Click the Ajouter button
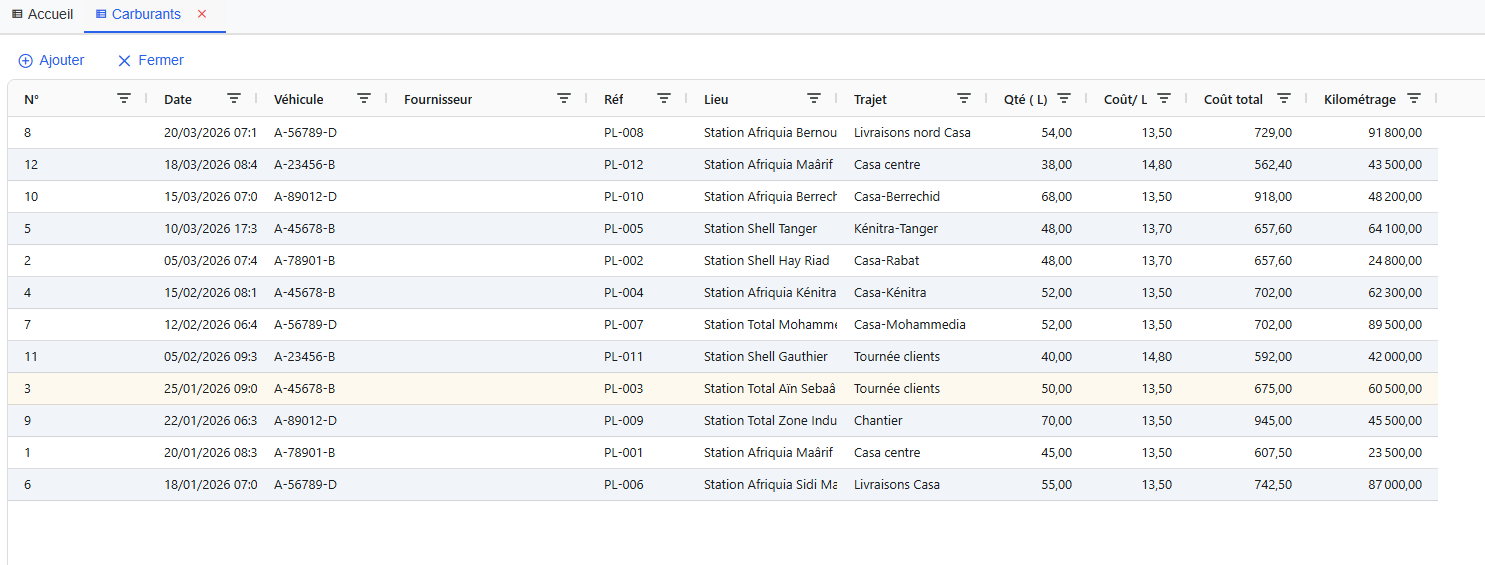 coord(51,61)
